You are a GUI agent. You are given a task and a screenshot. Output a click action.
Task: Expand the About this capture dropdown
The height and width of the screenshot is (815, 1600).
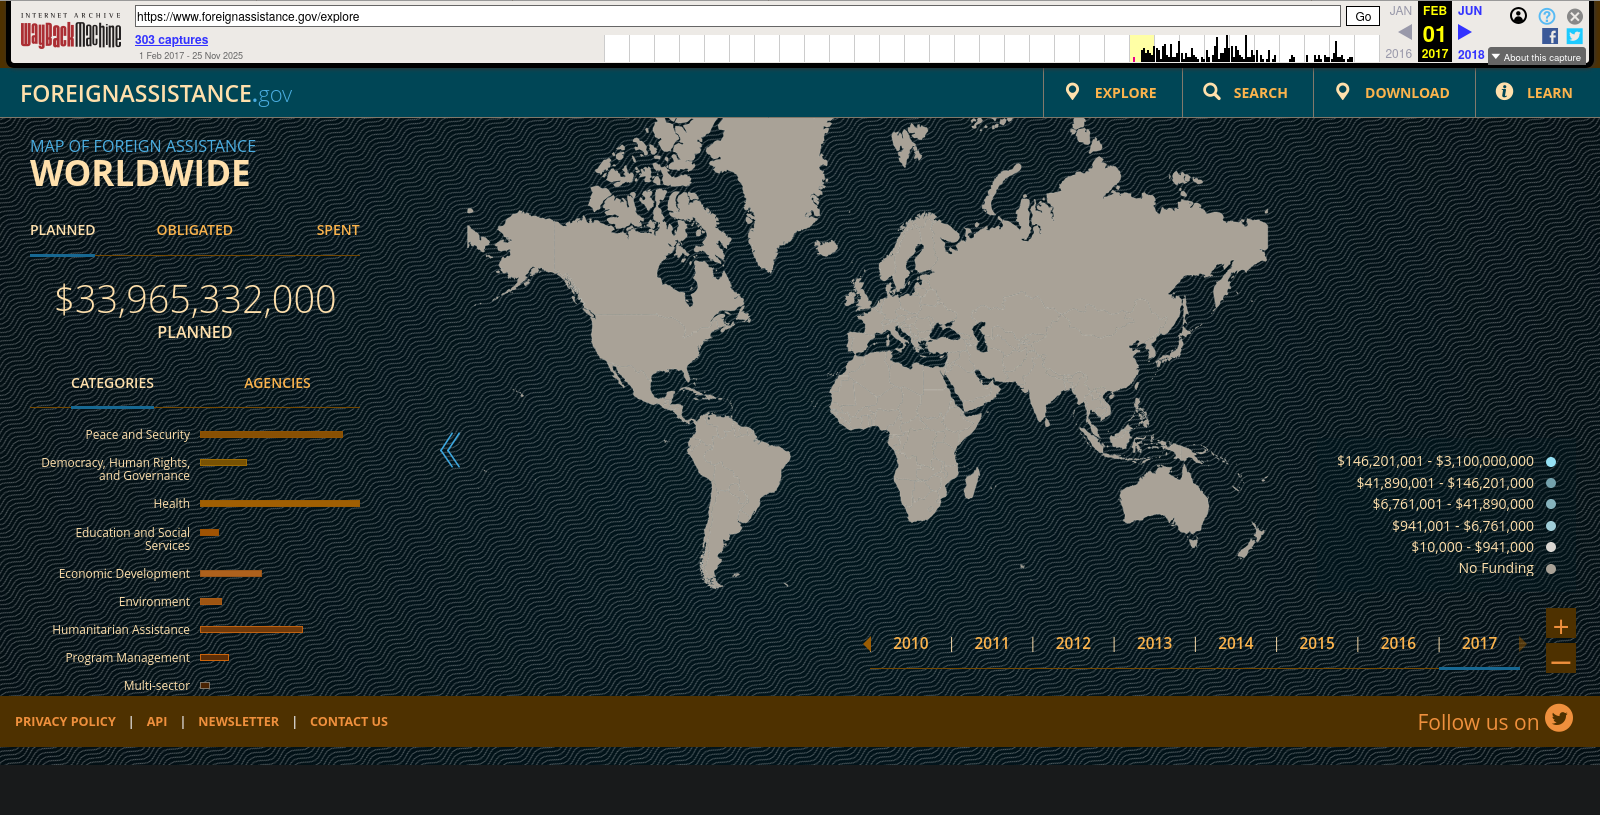click(x=1536, y=57)
